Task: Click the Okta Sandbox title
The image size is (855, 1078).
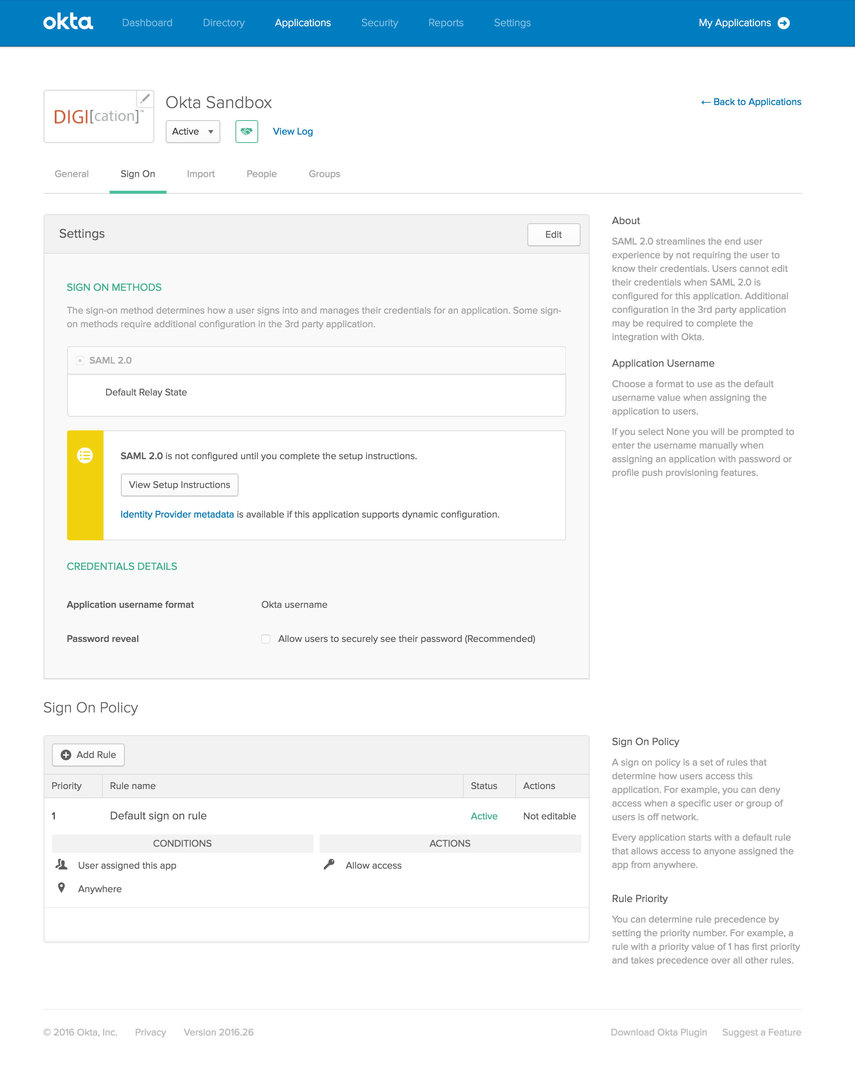Action: click(x=219, y=102)
